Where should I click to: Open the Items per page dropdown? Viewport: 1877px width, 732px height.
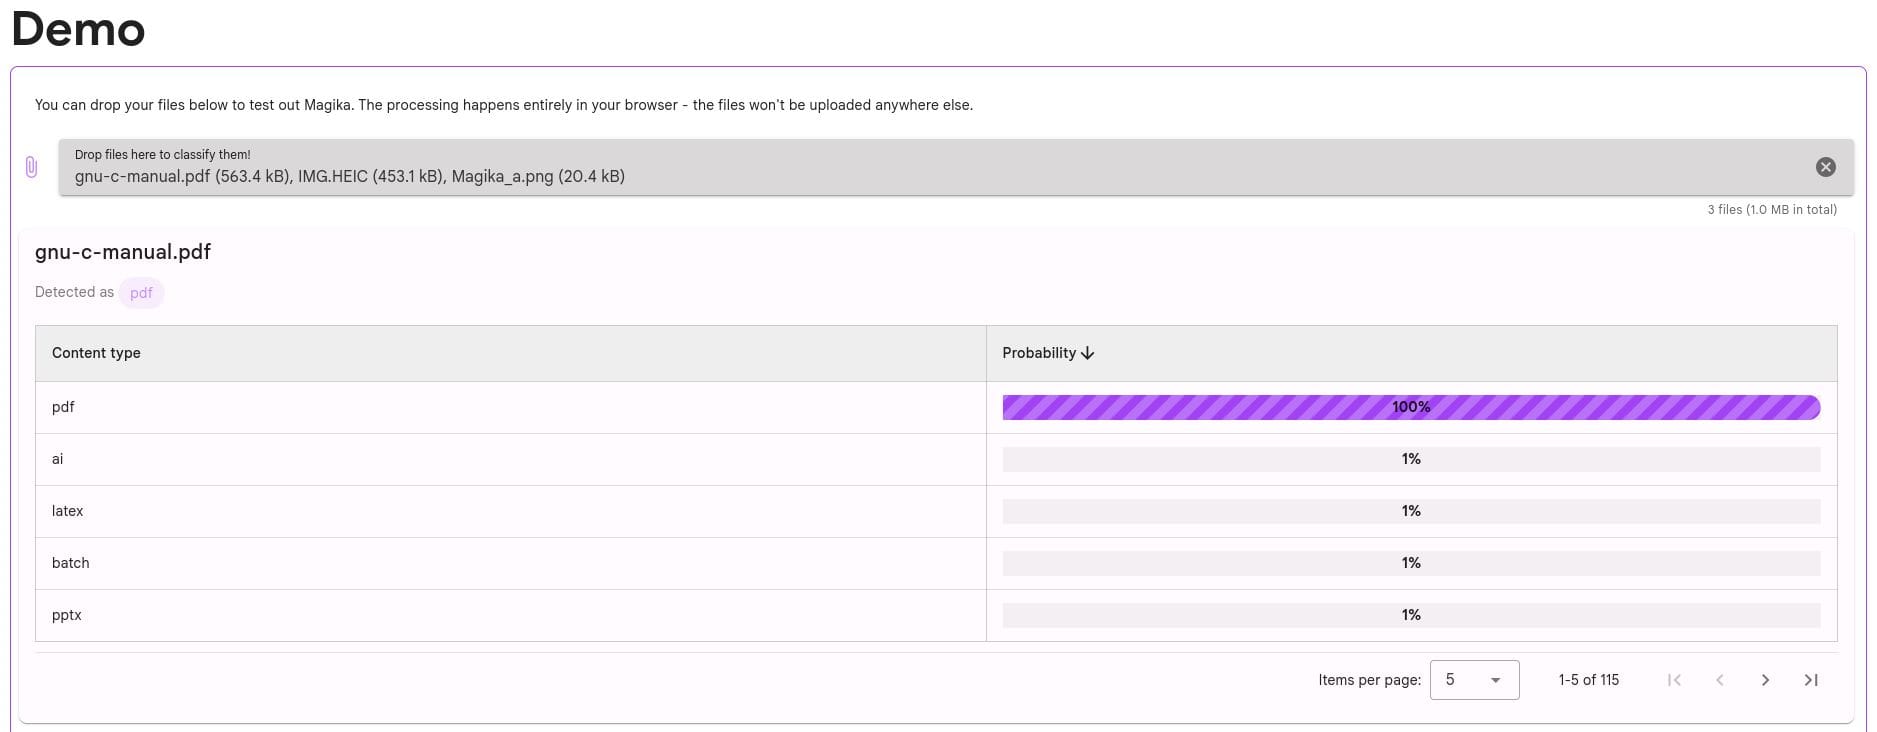coord(1474,680)
